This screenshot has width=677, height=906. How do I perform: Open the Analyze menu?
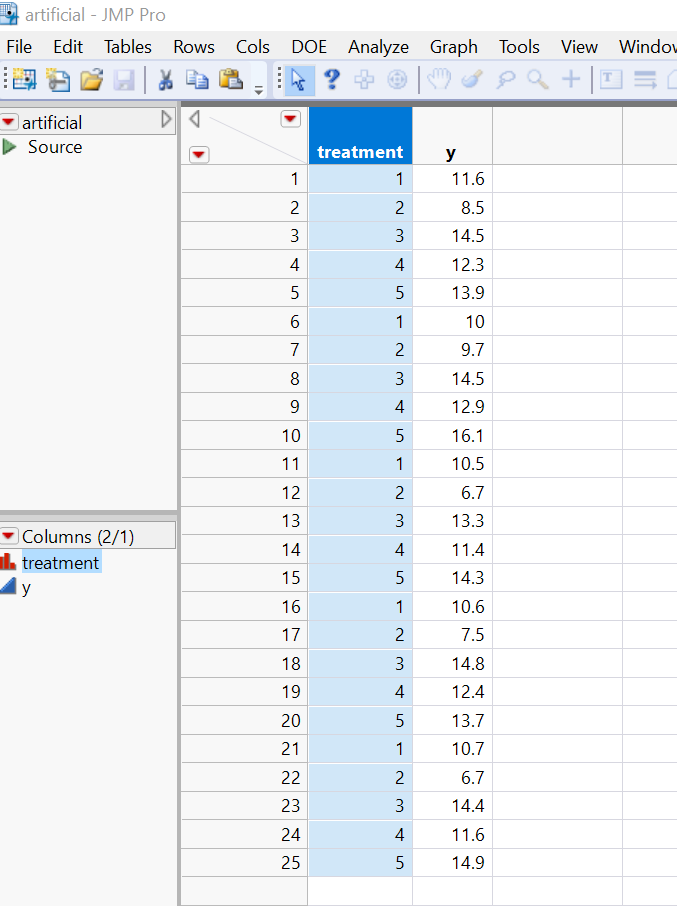click(x=378, y=47)
